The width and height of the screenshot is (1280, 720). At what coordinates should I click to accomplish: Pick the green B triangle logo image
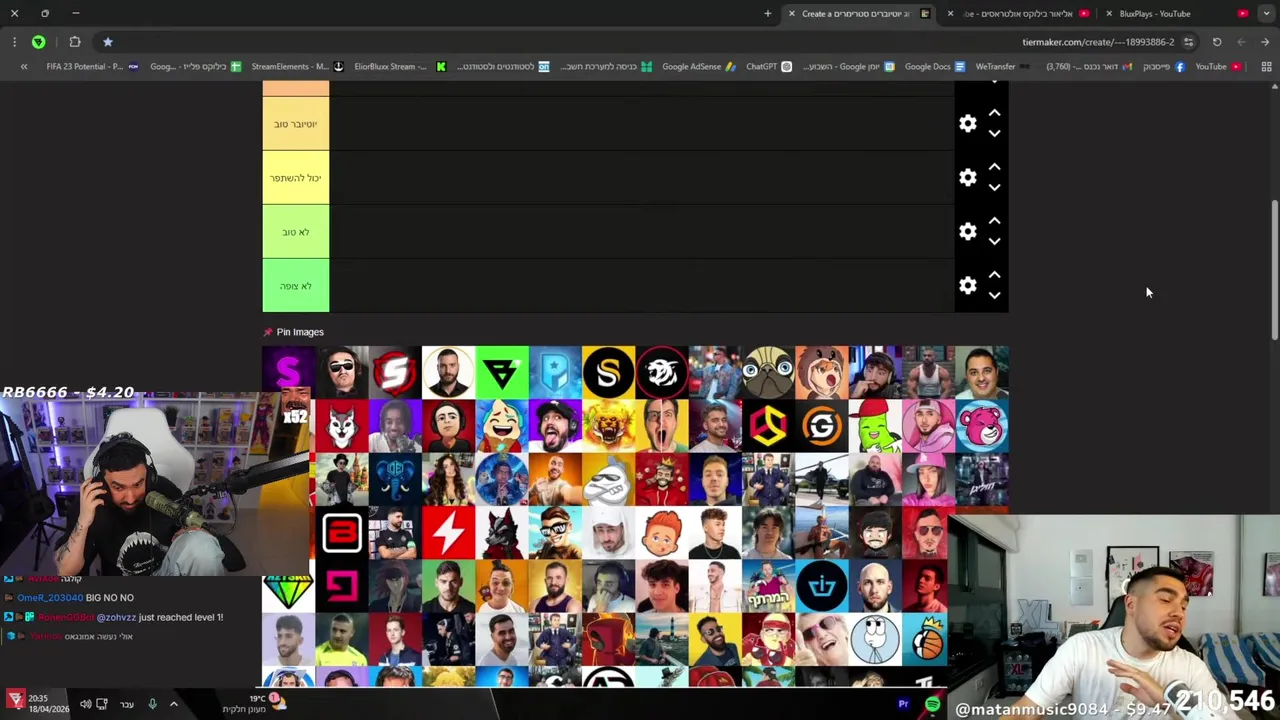[502, 372]
